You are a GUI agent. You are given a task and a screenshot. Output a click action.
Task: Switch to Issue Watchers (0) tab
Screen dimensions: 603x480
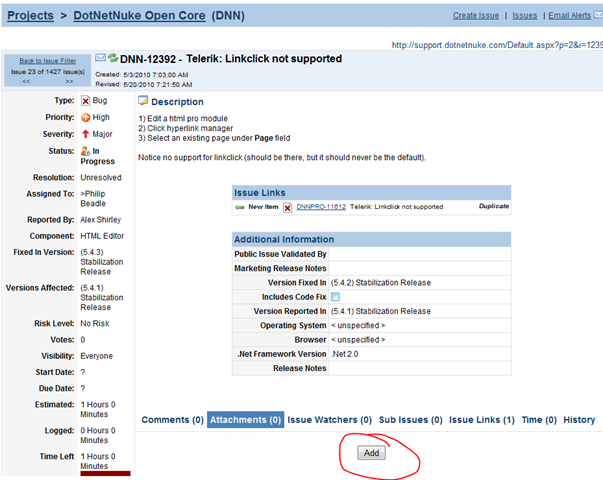330,420
